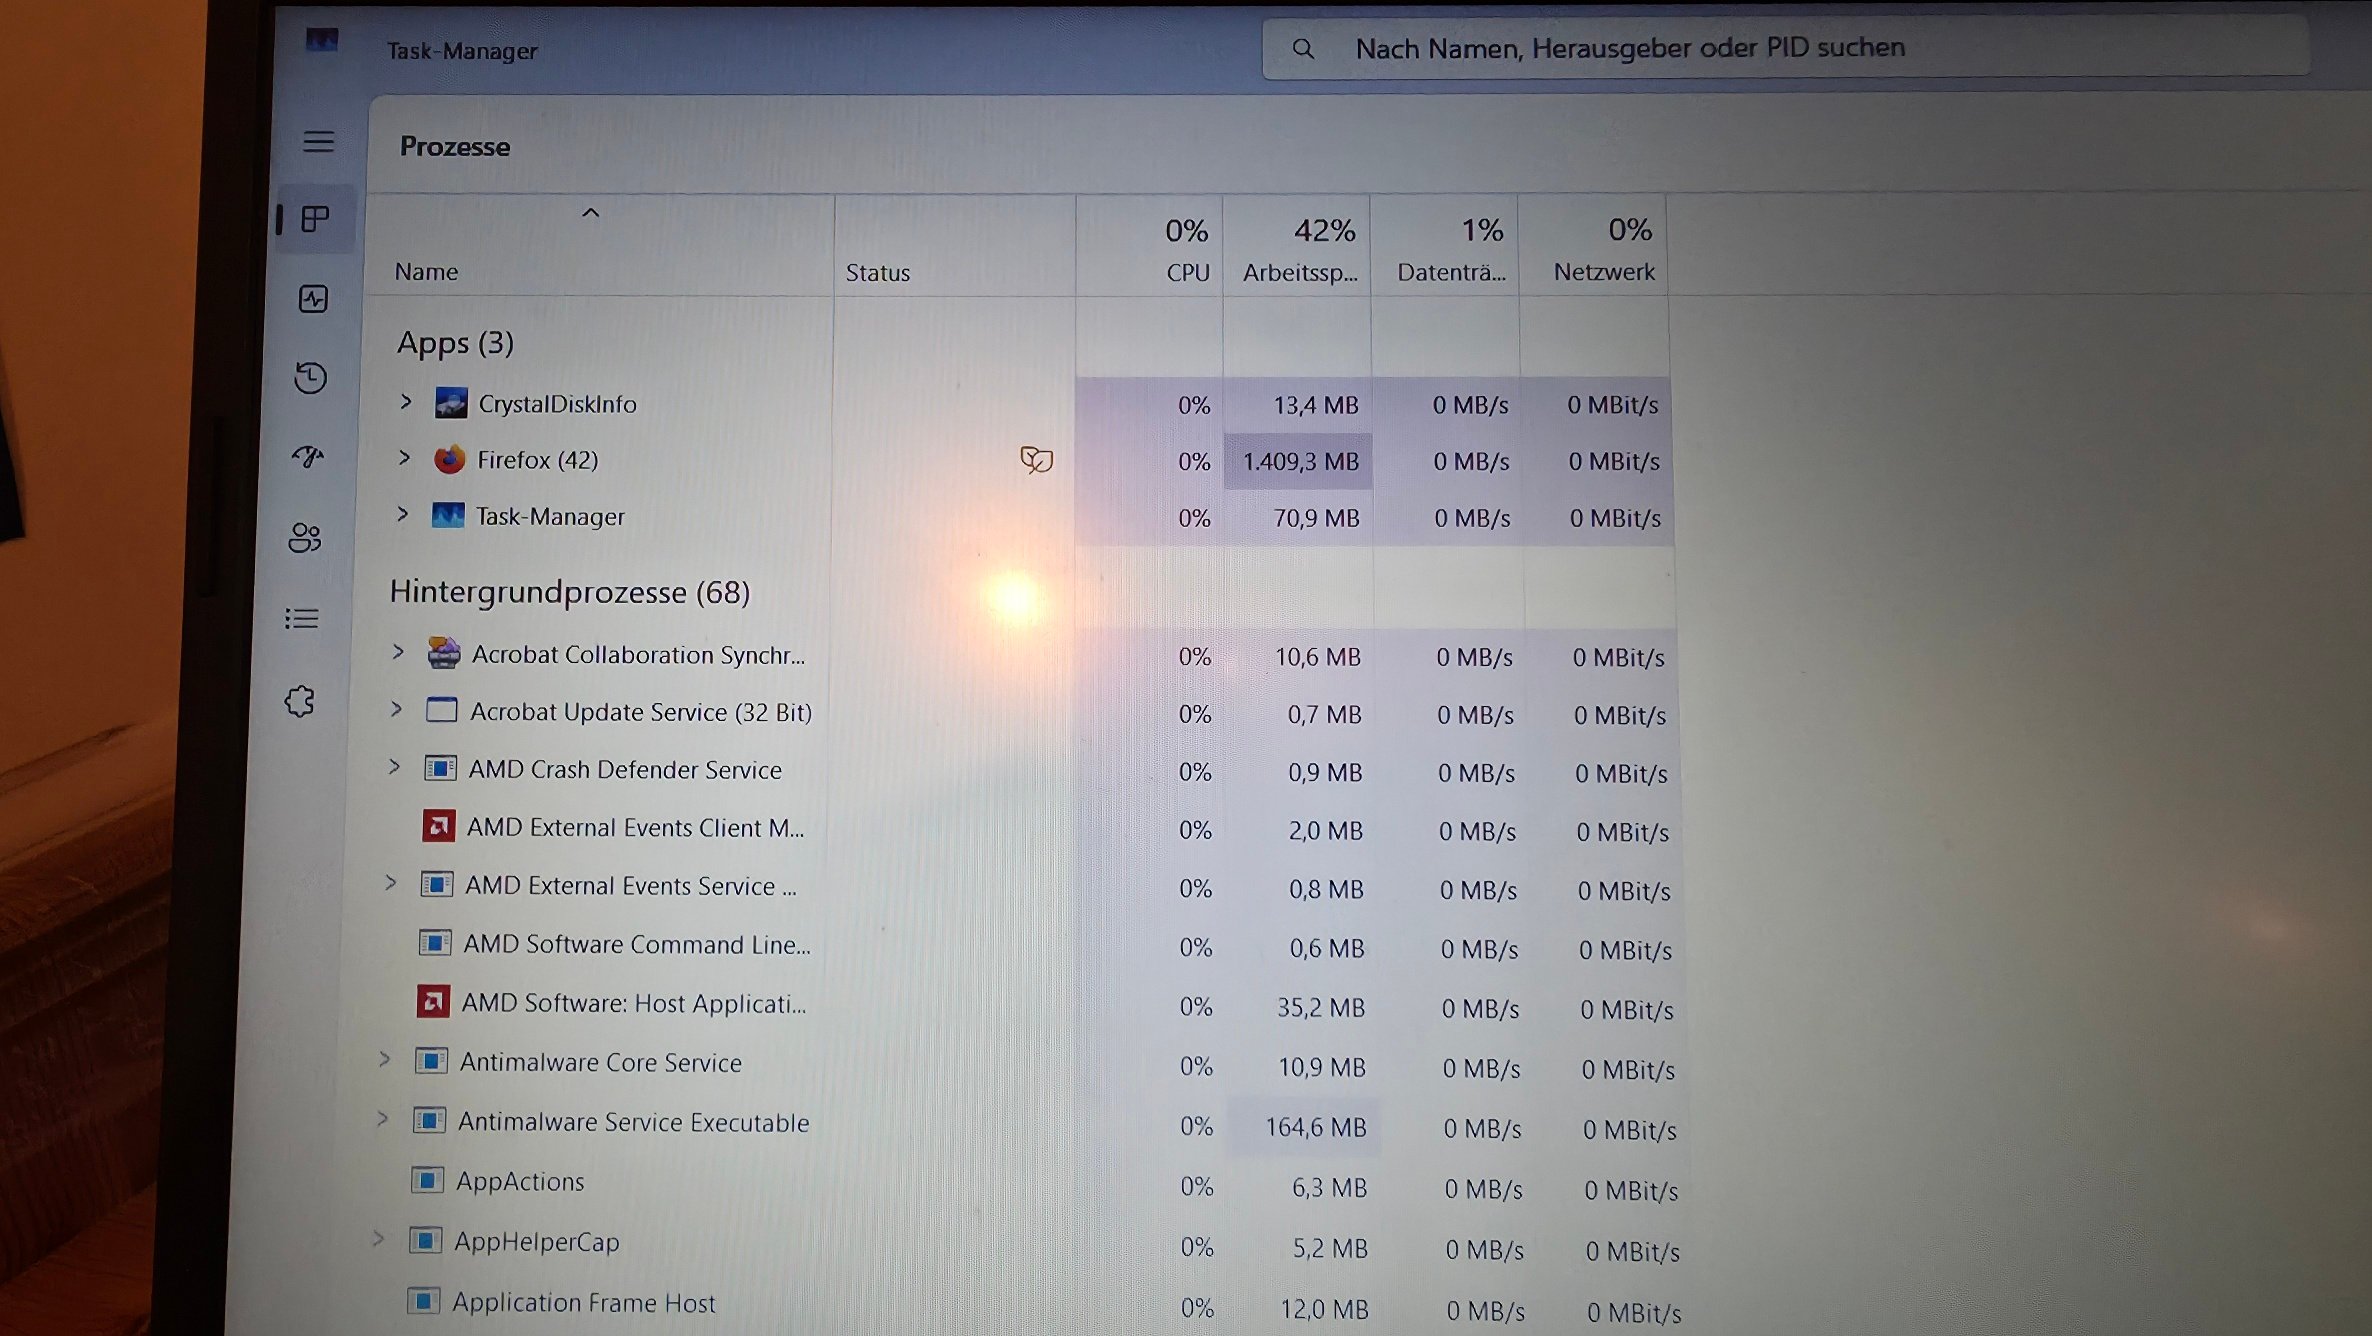The width and height of the screenshot is (2372, 1336).
Task: Open the Details list sidebar tab
Action: [302, 619]
